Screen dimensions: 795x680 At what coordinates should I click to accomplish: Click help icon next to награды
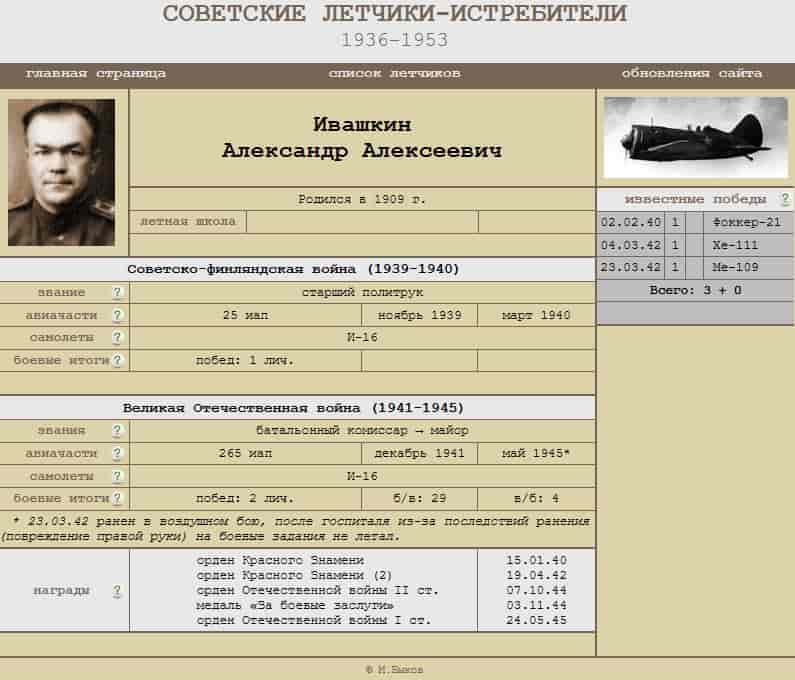pos(117,591)
